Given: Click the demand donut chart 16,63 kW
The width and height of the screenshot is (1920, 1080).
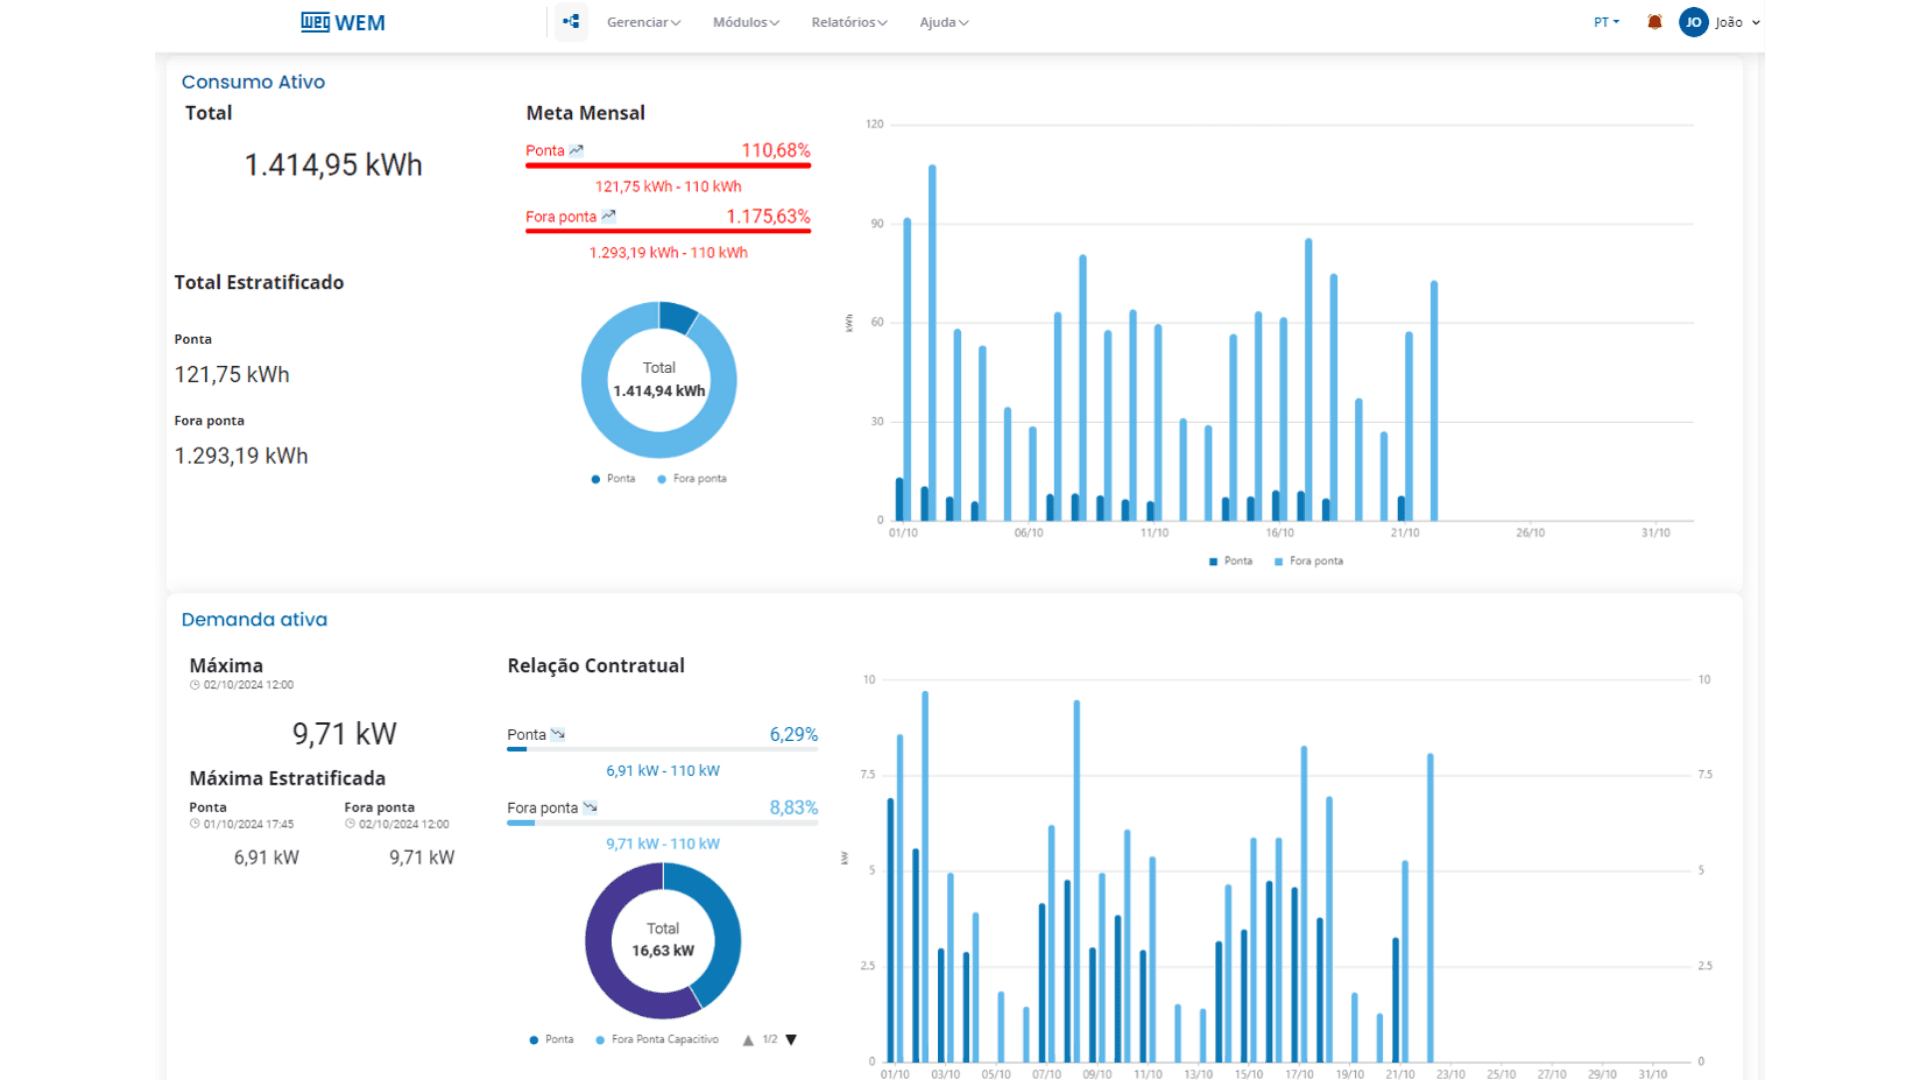Looking at the screenshot, I should 663,951.
